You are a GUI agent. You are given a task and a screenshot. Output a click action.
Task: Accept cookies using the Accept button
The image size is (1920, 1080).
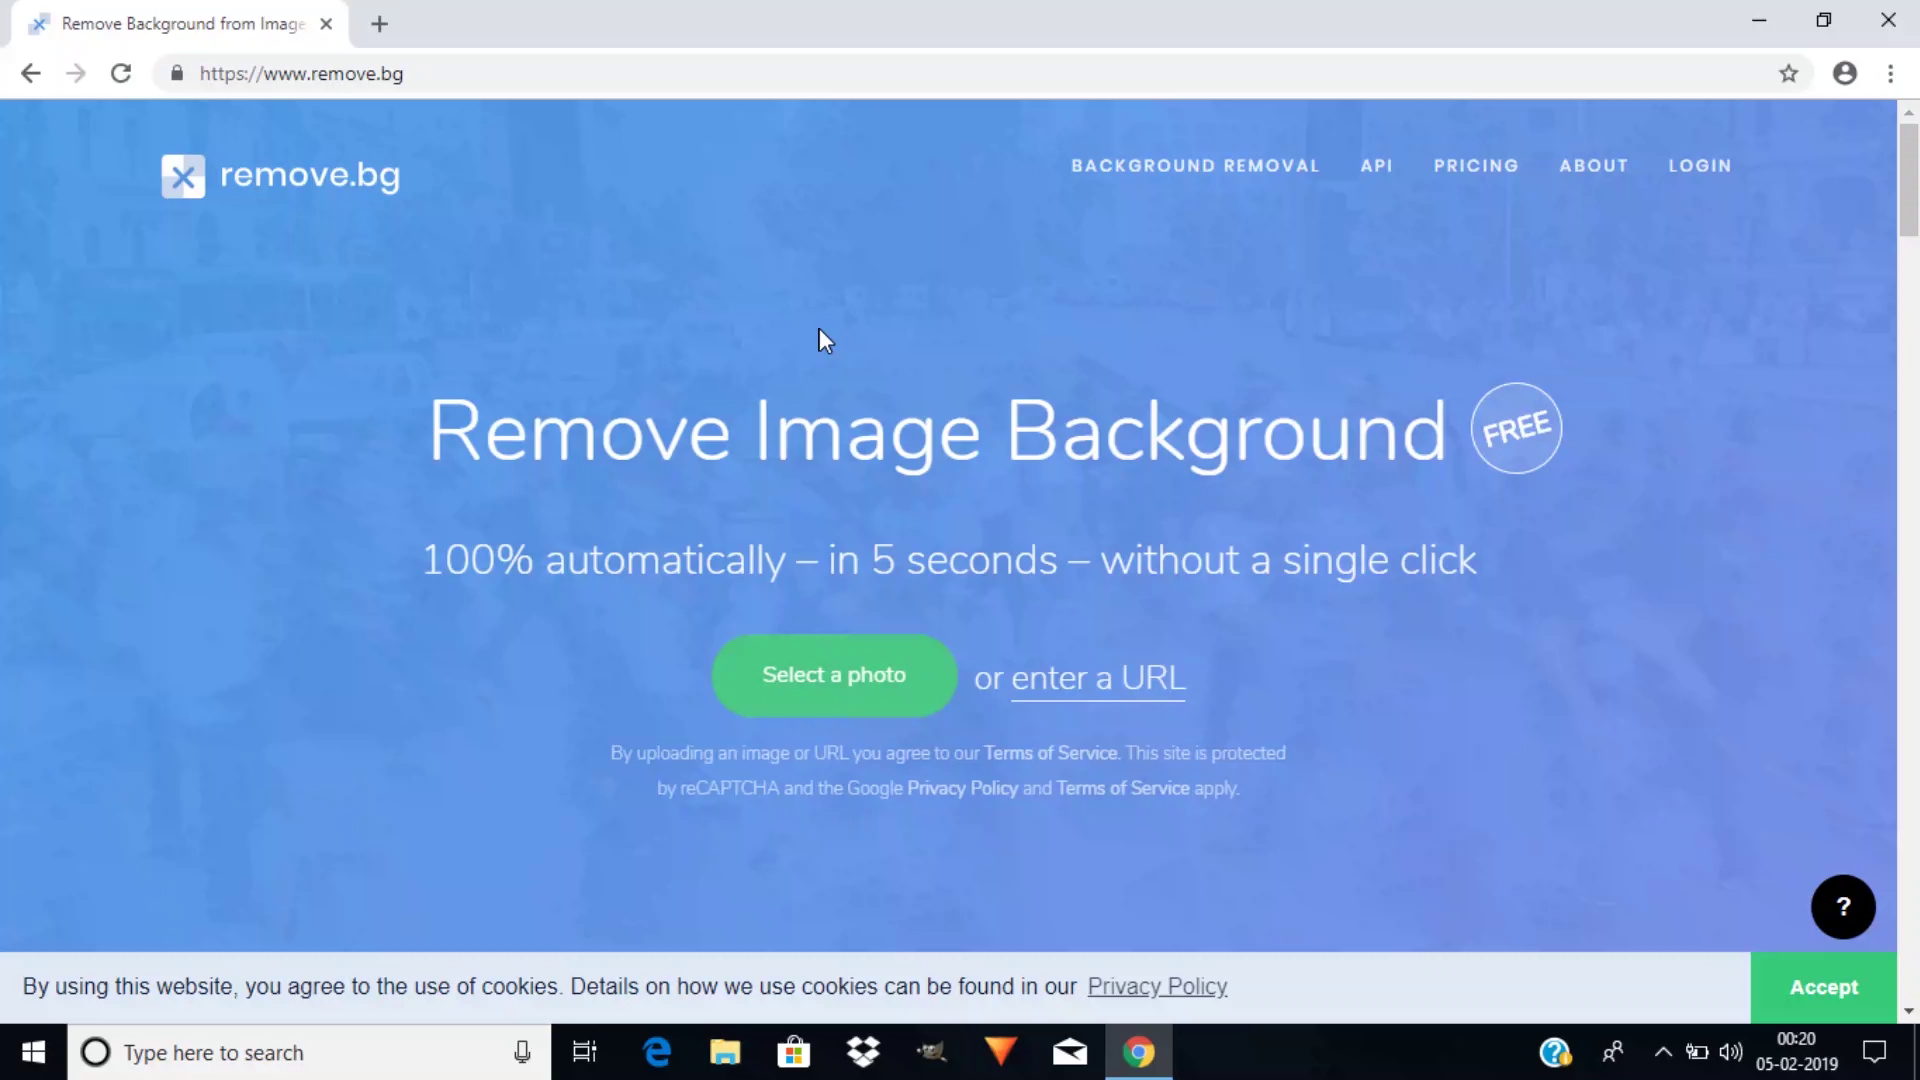(x=1824, y=986)
